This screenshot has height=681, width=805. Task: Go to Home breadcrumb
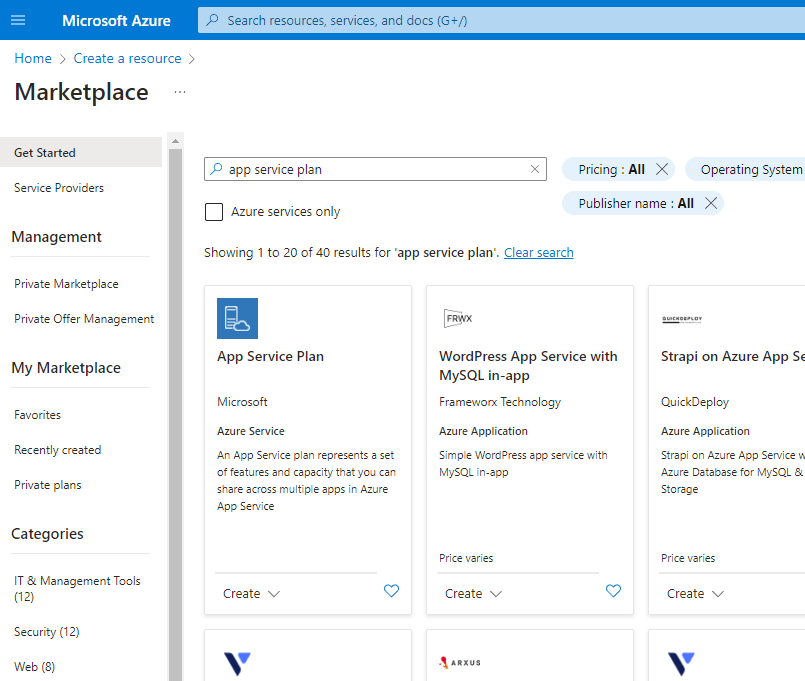(33, 59)
